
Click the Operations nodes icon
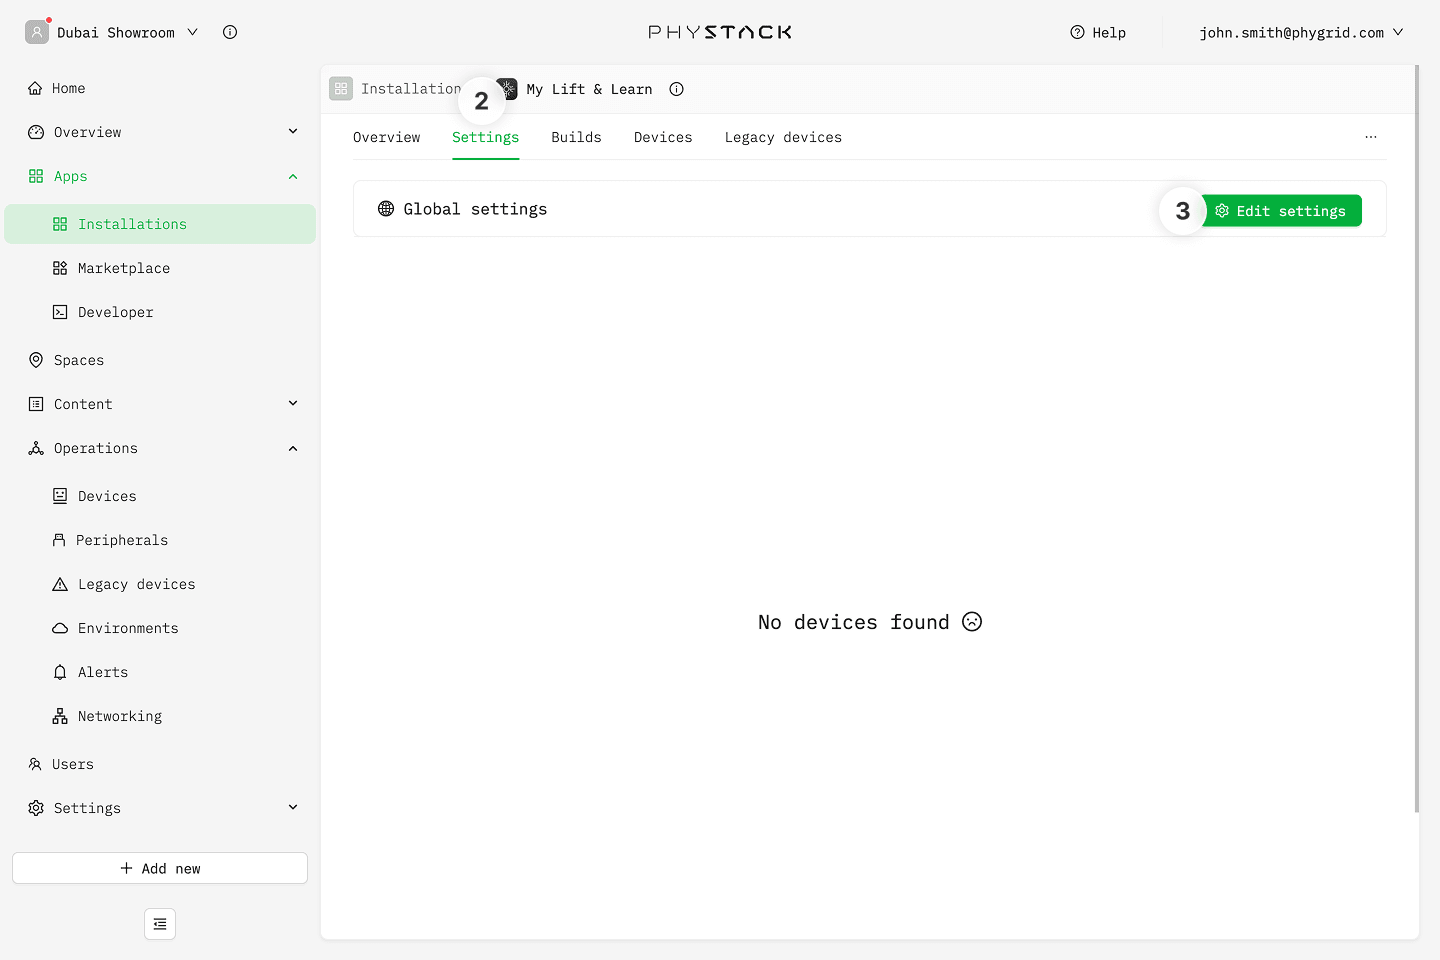(x=36, y=448)
